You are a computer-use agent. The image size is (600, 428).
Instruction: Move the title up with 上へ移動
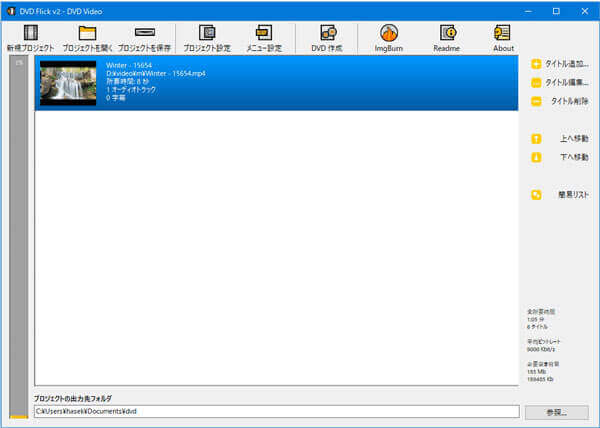559,139
